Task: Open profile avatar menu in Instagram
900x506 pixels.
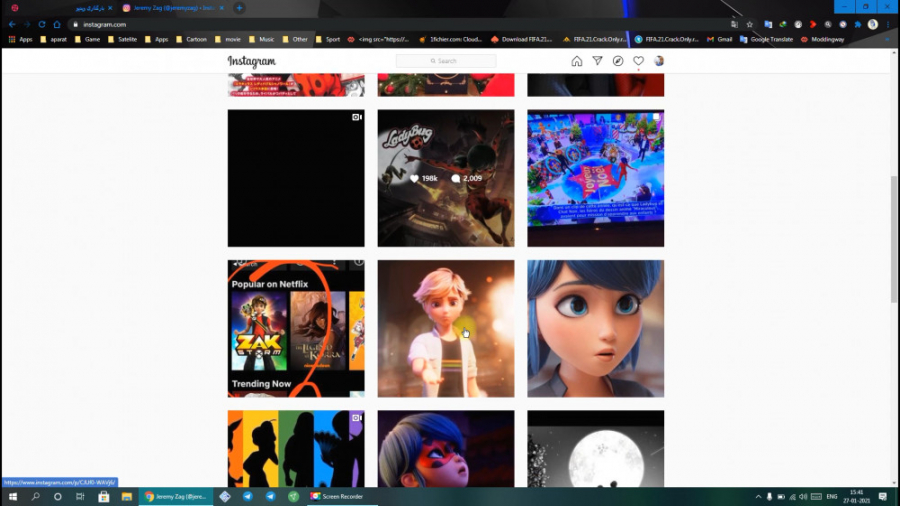Action: (x=659, y=61)
